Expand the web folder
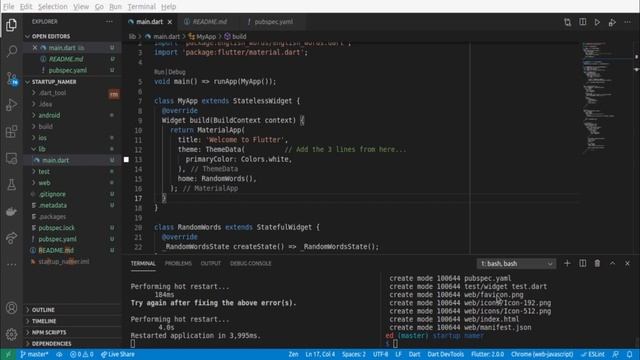The height and width of the screenshot is (360, 640). [x=44, y=183]
